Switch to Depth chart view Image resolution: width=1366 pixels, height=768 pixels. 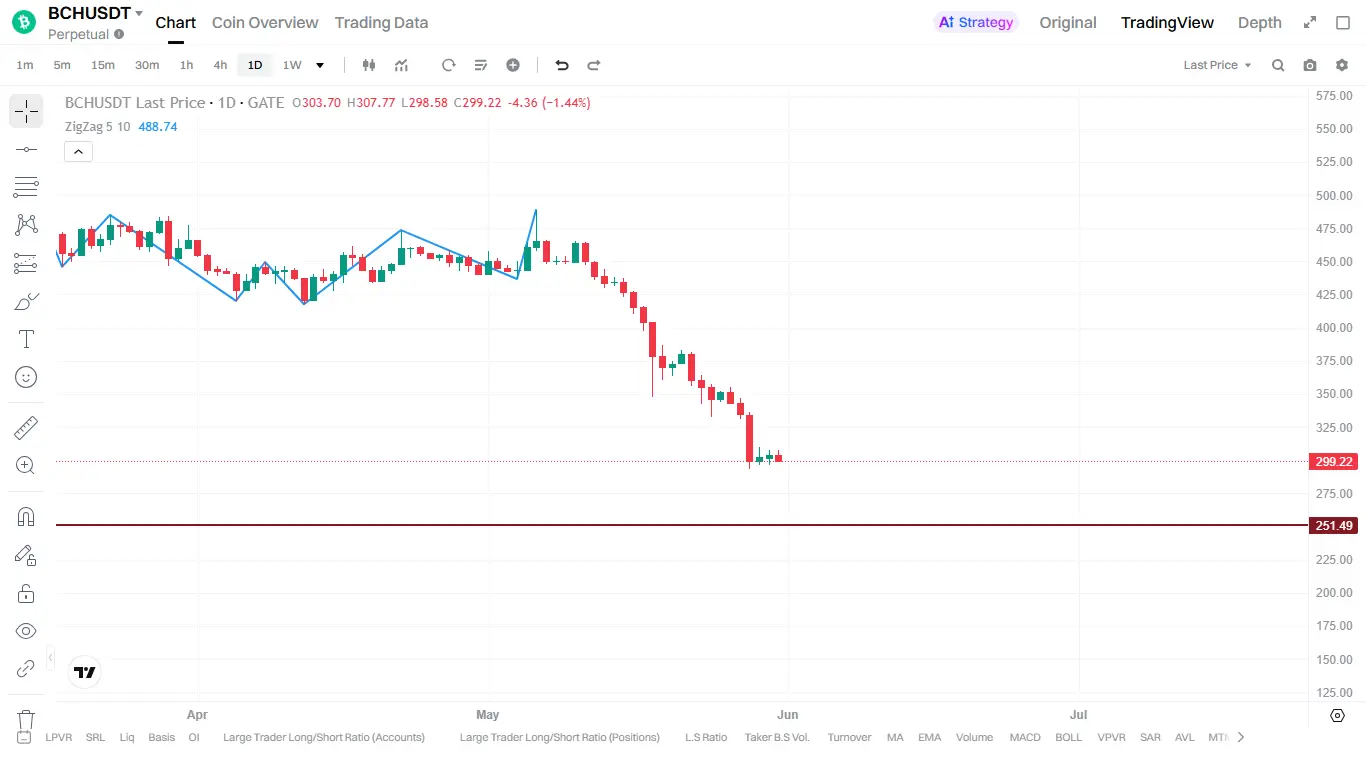pos(1260,22)
